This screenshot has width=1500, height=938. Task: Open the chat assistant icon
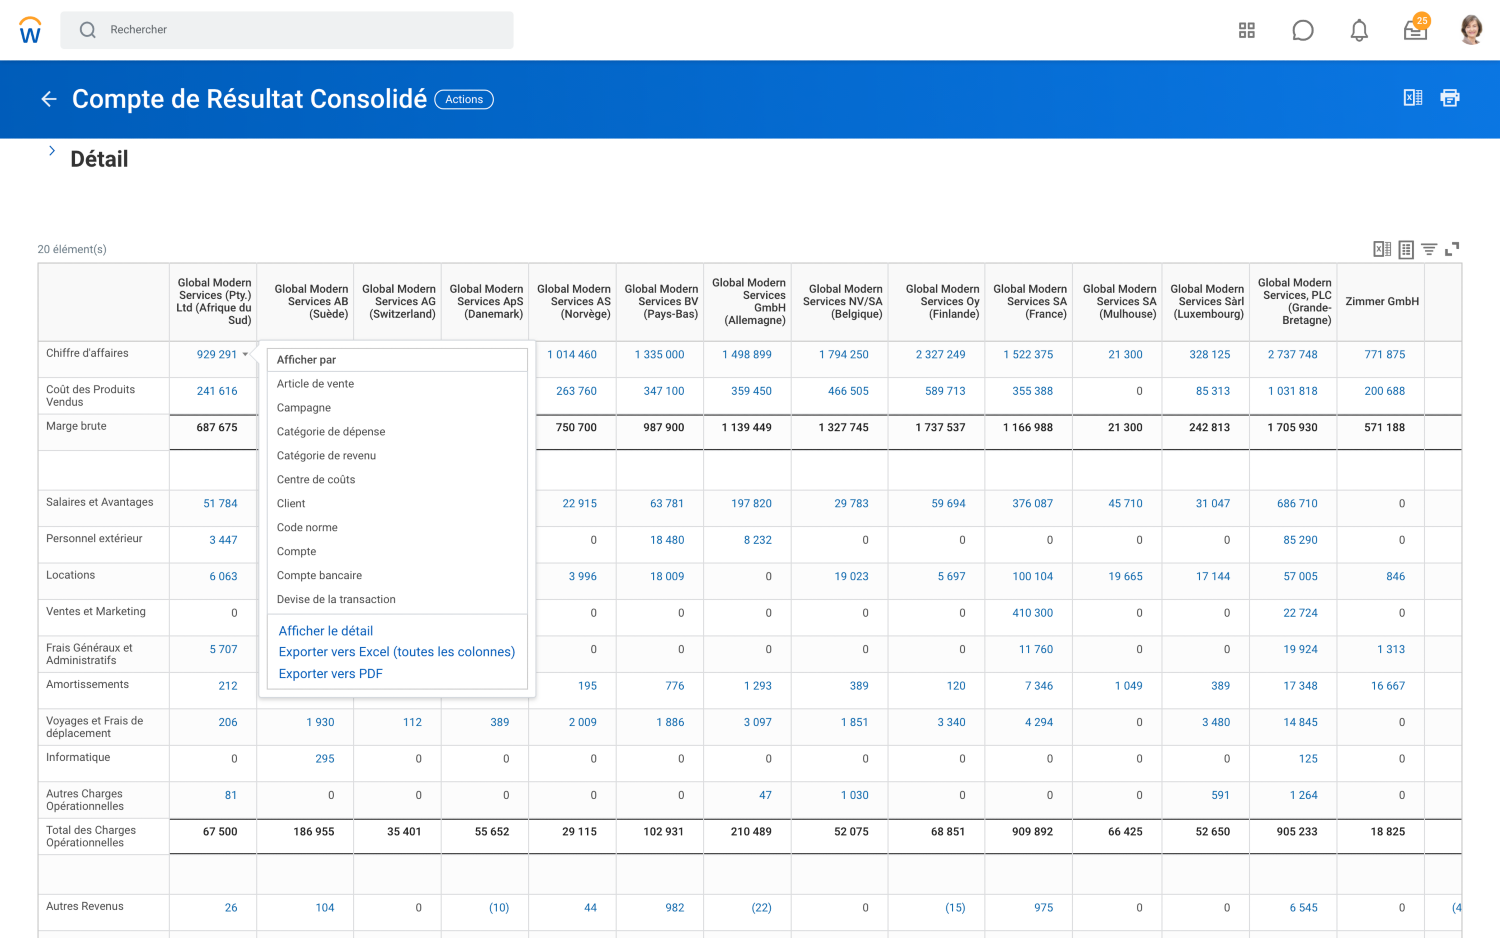[1302, 30]
